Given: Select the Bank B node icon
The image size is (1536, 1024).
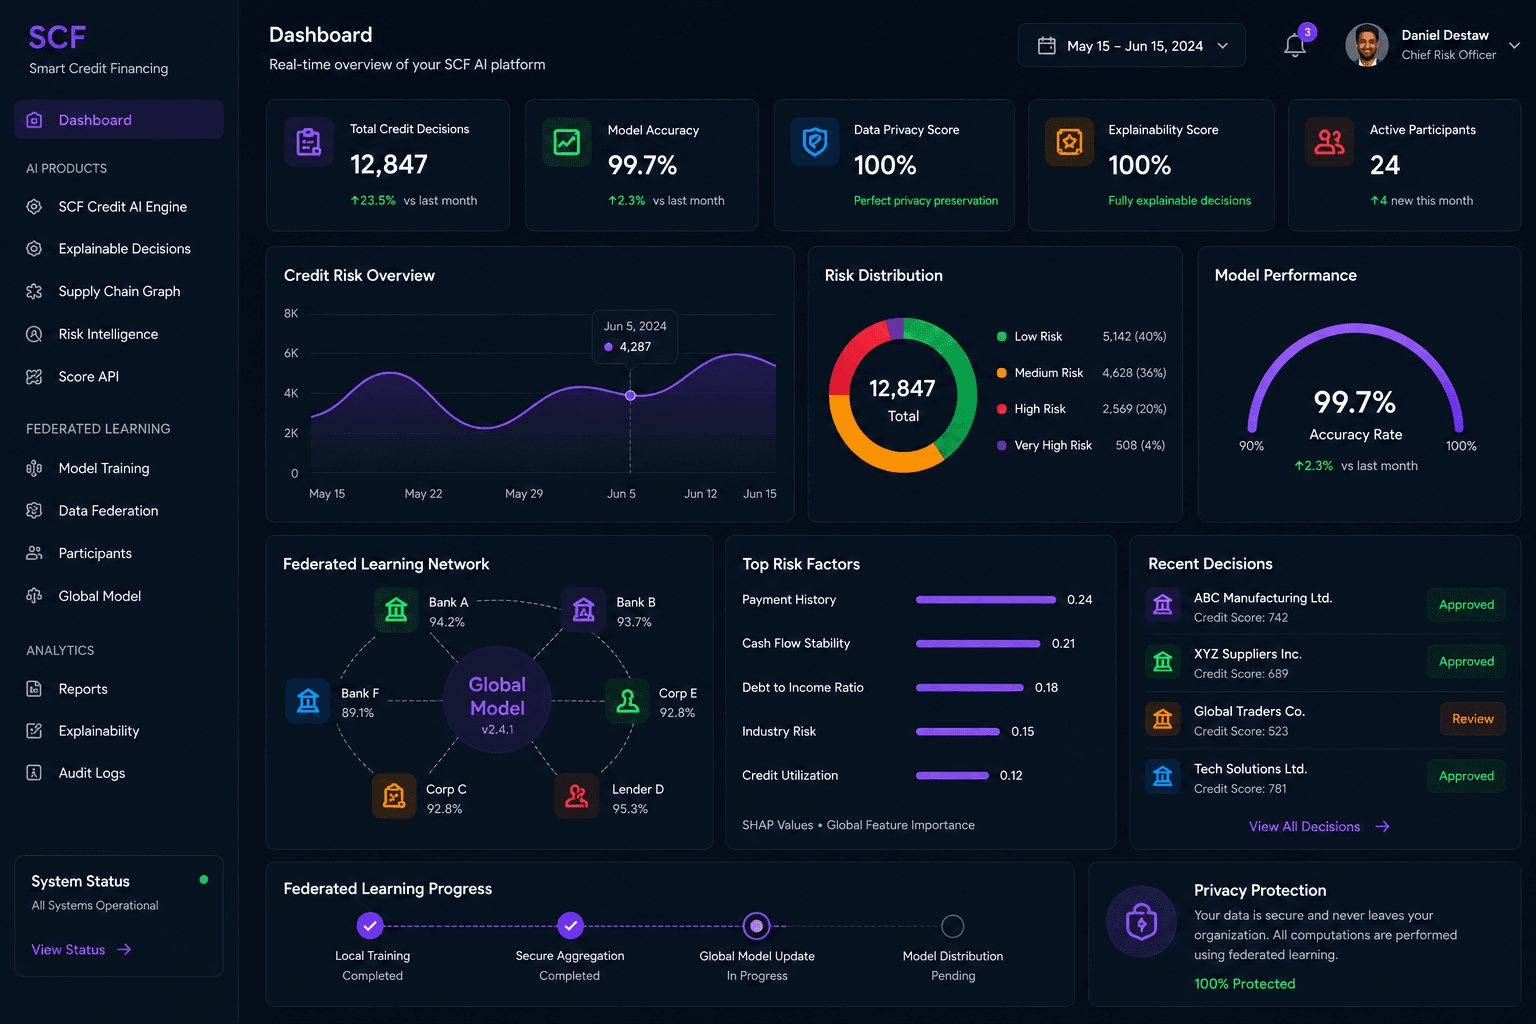Looking at the screenshot, I should pyautogui.click(x=584, y=610).
